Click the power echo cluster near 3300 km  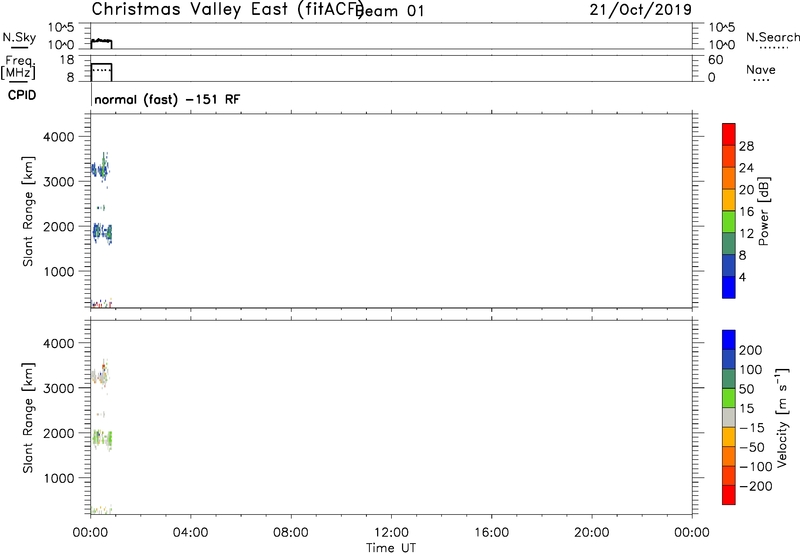(101, 167)
